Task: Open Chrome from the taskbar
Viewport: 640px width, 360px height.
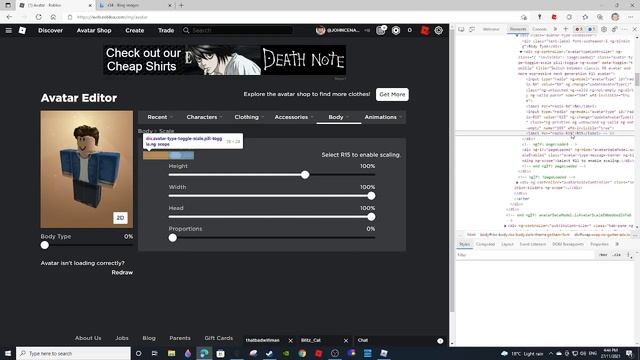Action: [302, 353]
